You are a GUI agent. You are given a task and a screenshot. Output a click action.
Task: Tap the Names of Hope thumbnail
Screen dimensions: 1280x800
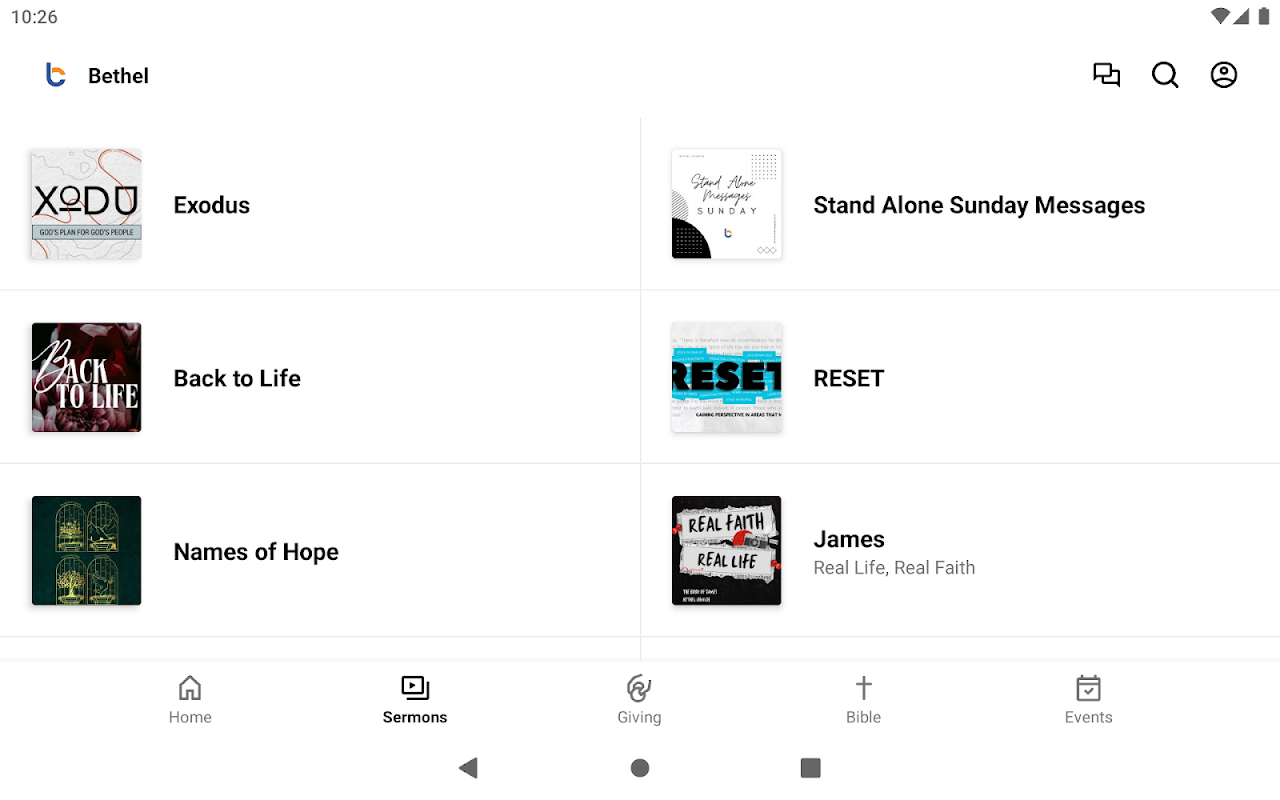click(x=86, y=551)
